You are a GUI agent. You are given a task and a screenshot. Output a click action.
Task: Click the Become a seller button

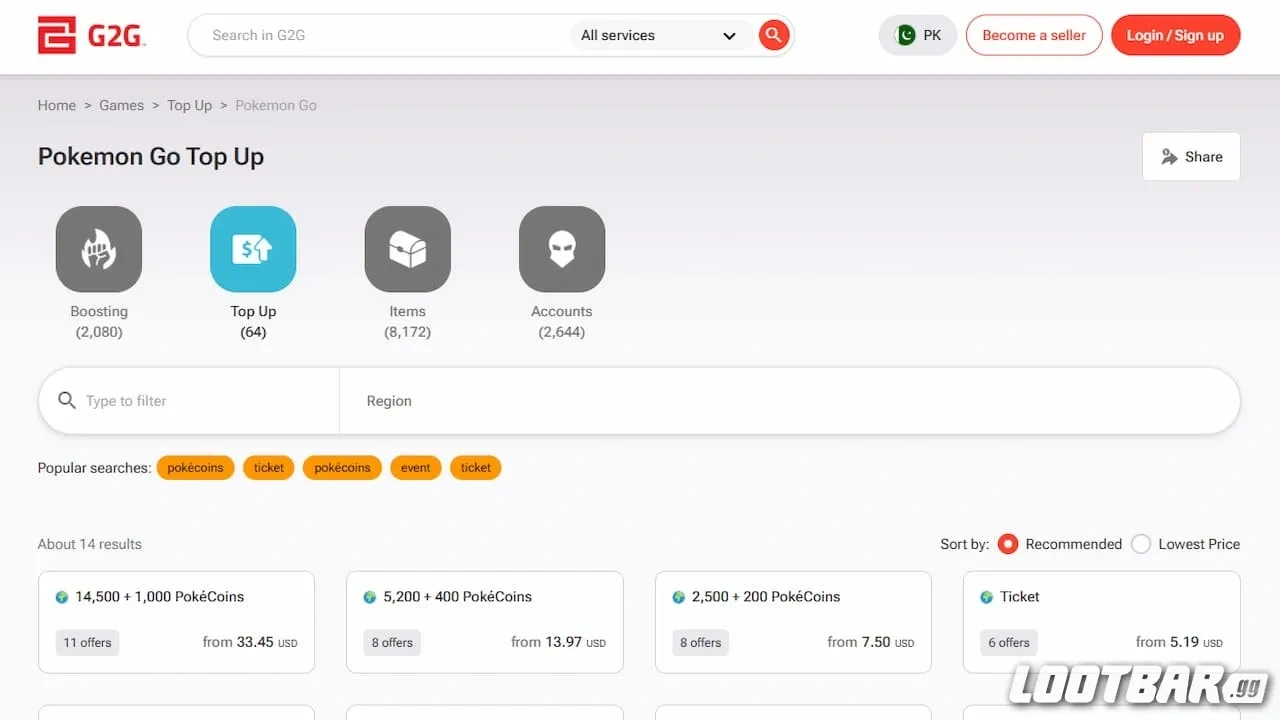tap(1033, 35)
